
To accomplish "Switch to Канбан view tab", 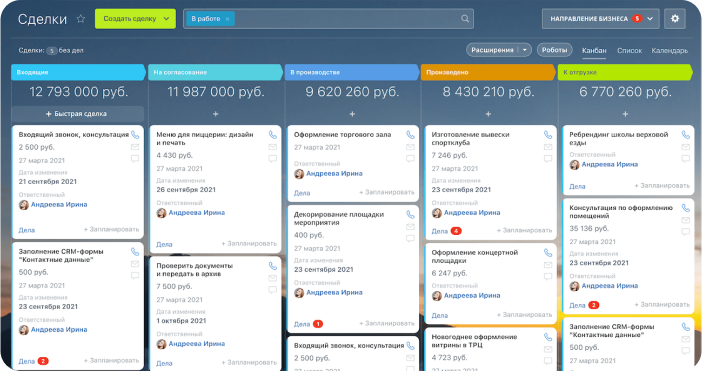I will (x=594, y=51).
